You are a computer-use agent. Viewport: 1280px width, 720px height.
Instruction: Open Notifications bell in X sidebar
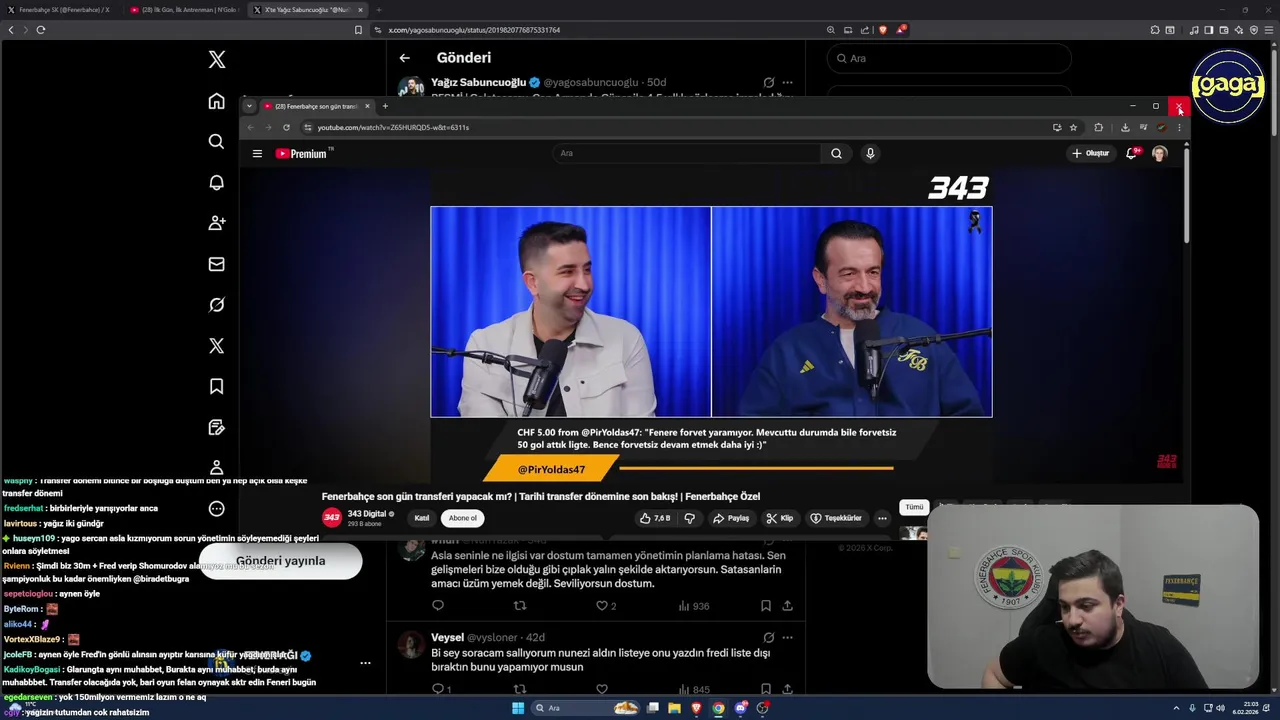click(216, 183)
